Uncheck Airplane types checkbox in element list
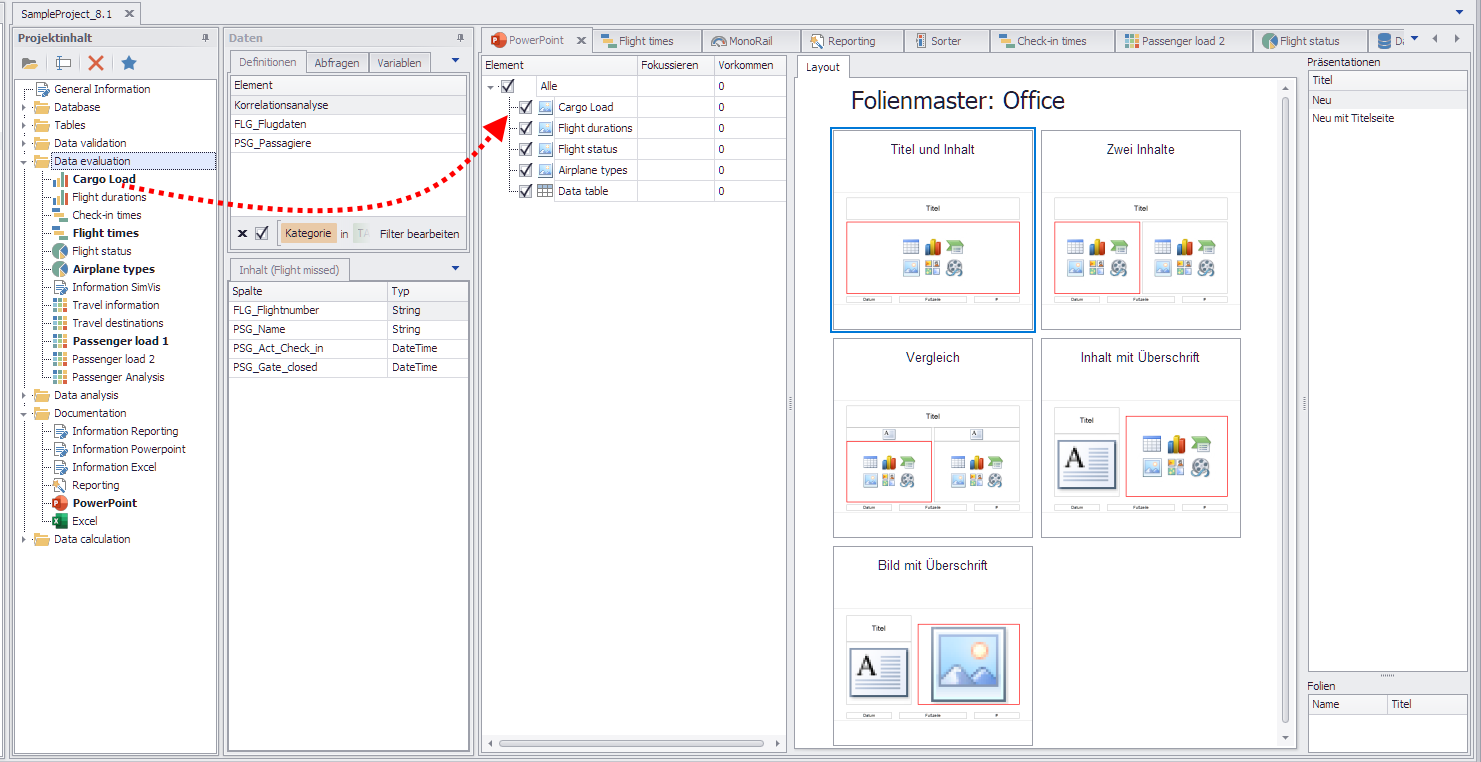This screenshot has height=762, width=1481. coord(526,170)
